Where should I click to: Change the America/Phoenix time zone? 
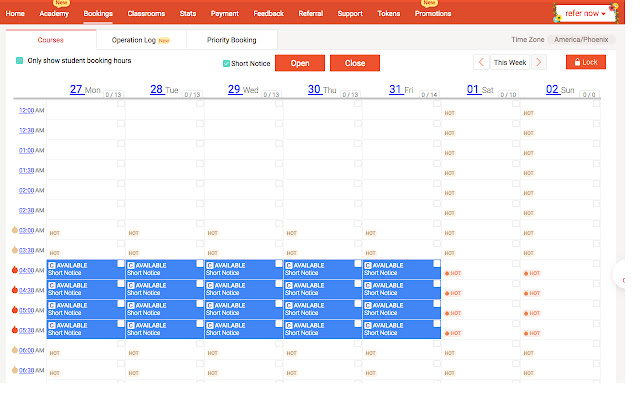click(581, 40)
